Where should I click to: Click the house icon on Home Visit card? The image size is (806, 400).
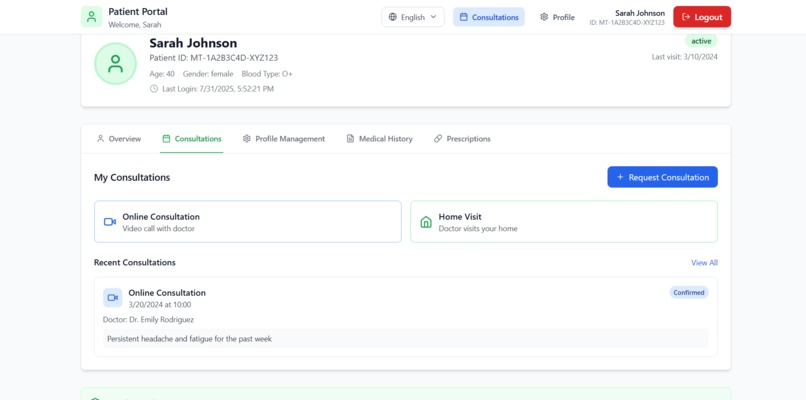coord(426,222)
